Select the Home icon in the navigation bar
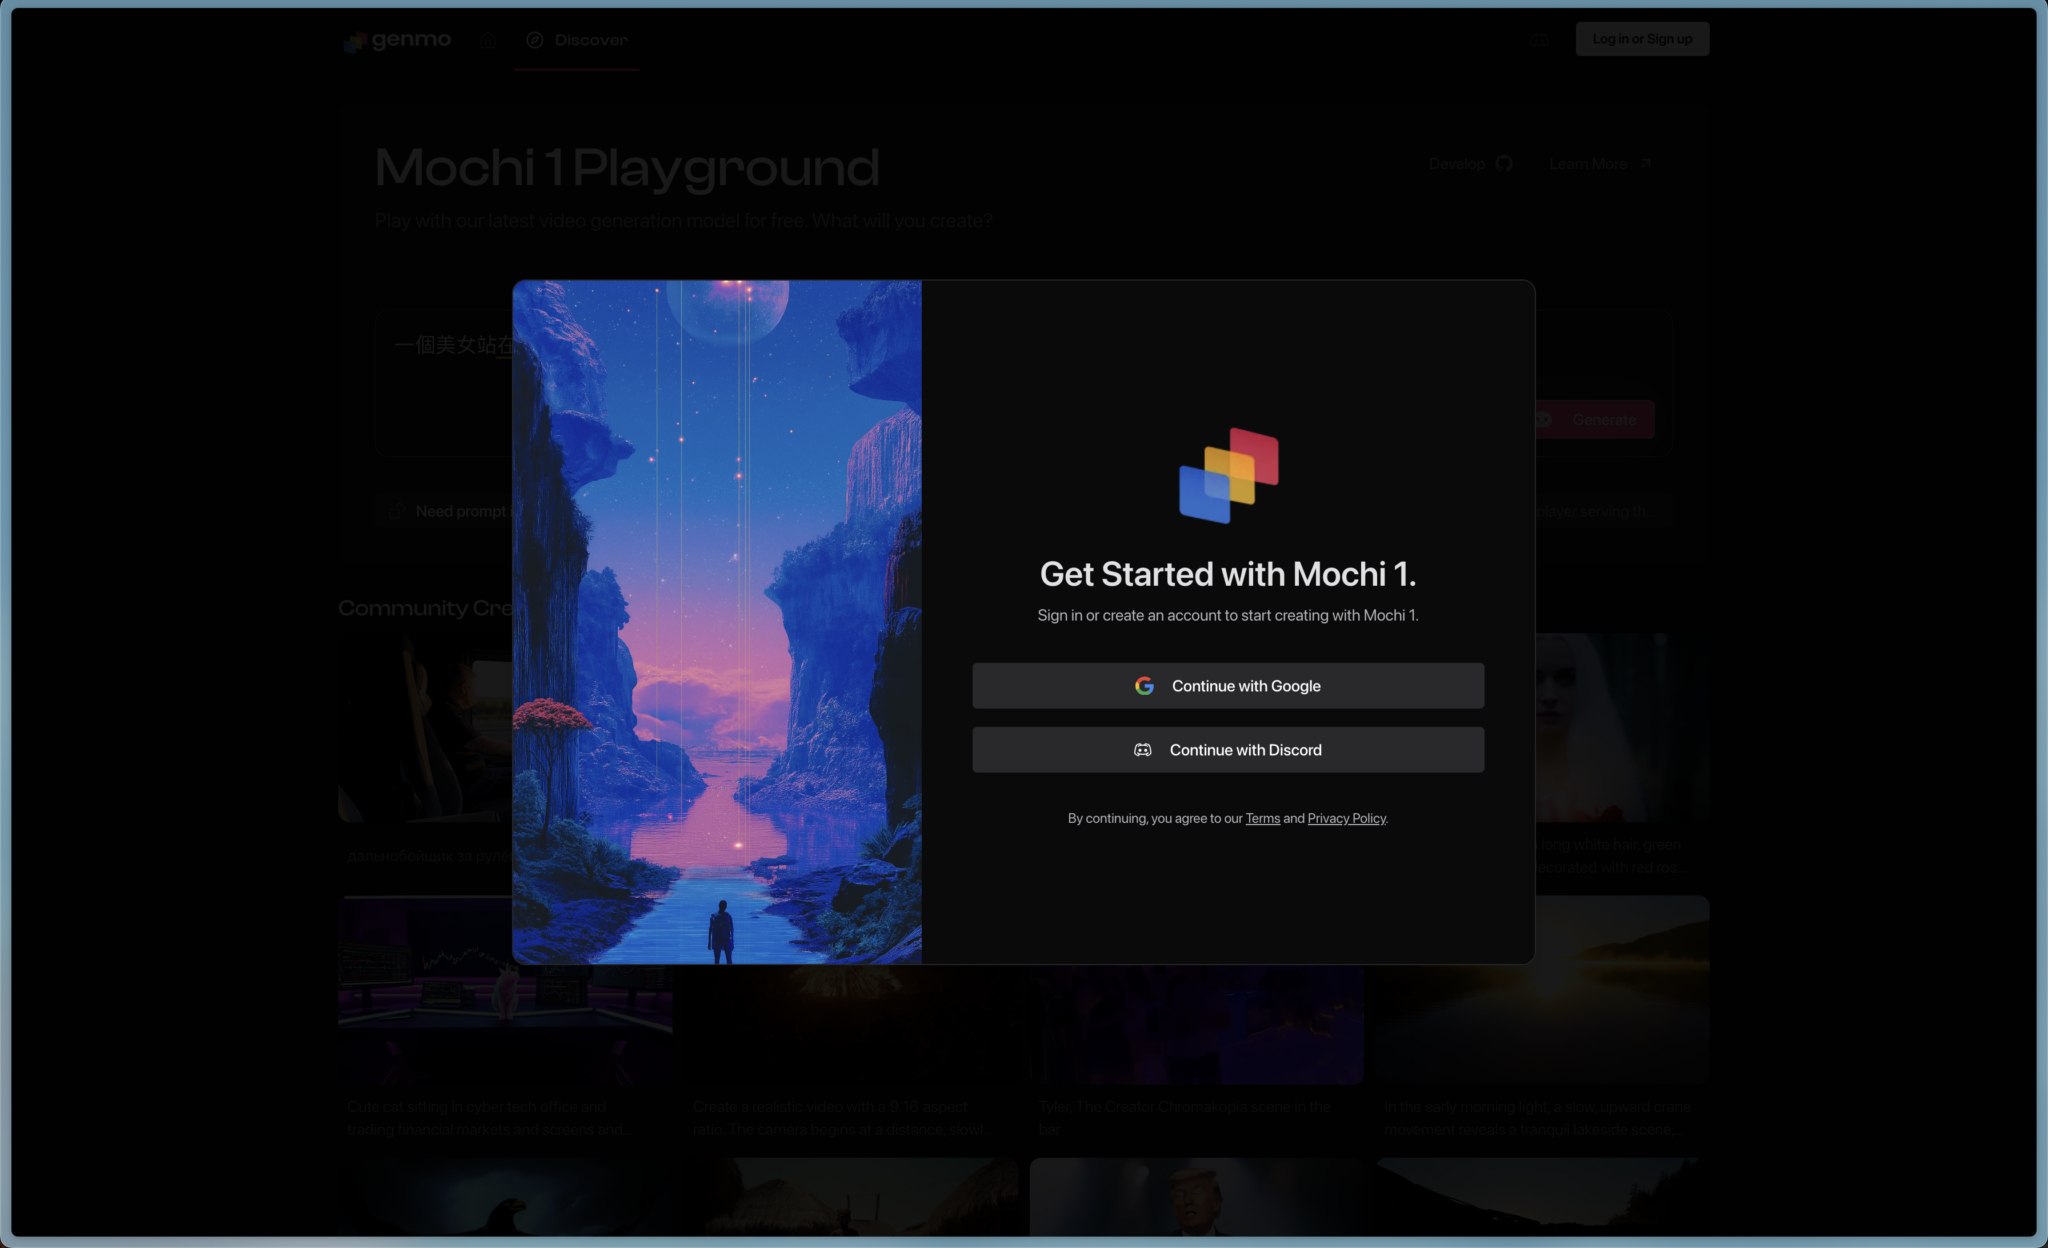The image size is (2048, 1248). [488, 41]
